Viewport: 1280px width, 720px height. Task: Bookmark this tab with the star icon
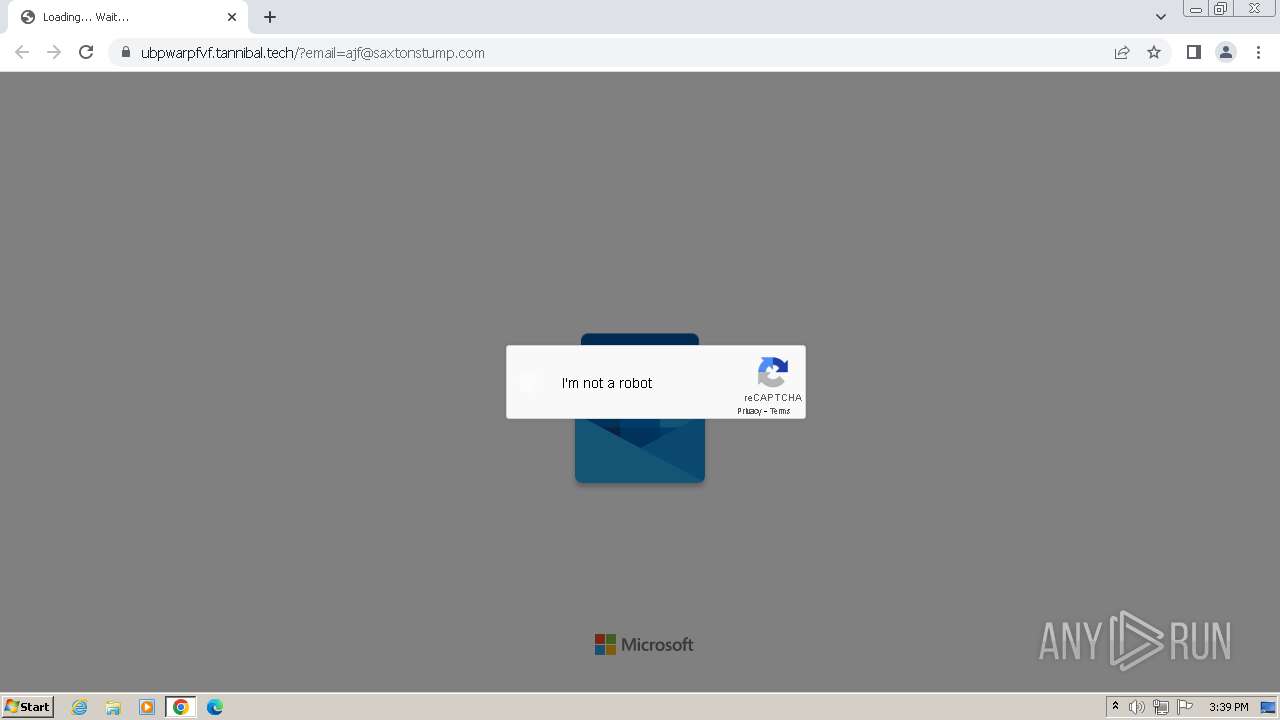(x=1154, y=52)
